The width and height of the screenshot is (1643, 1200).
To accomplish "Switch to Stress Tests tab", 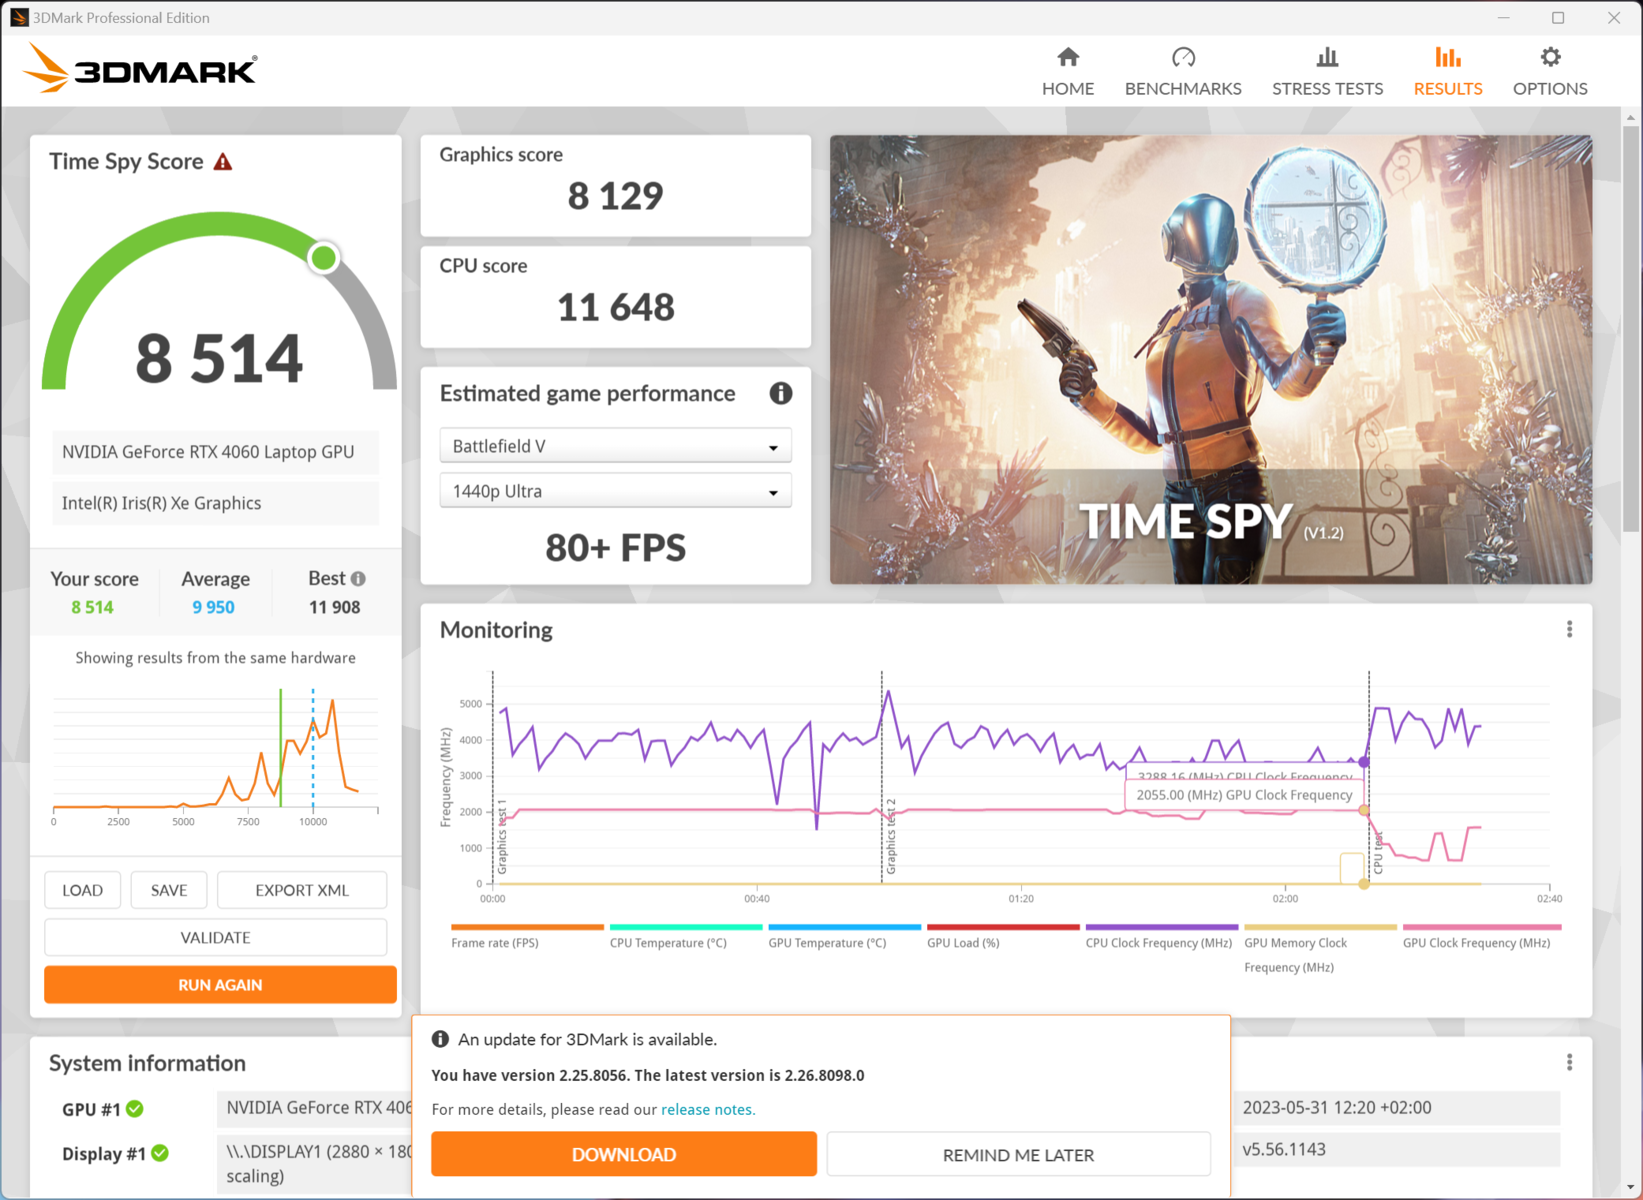I will click(x=1327, y=72).
